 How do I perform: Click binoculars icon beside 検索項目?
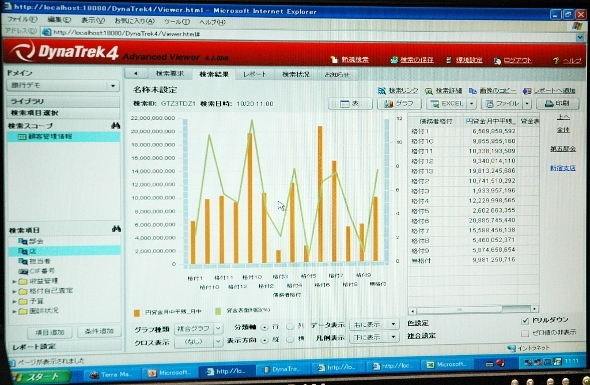point(116,229)
